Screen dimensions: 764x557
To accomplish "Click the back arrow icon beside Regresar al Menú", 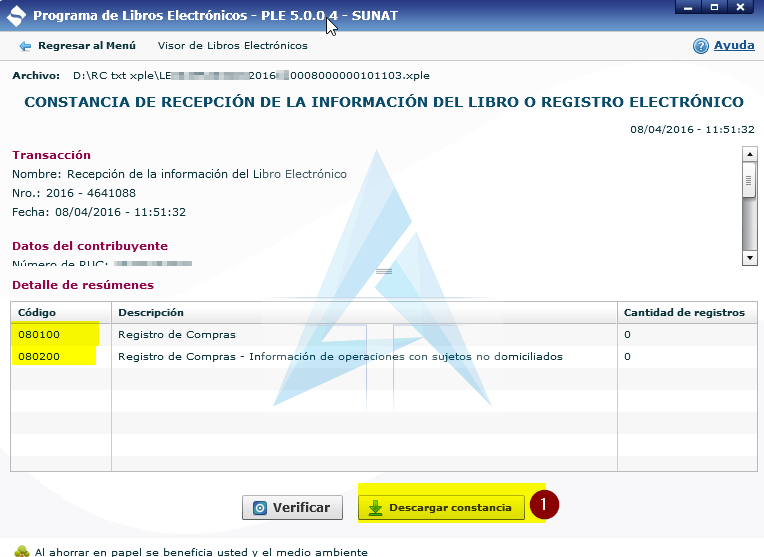I will [25, 46].
